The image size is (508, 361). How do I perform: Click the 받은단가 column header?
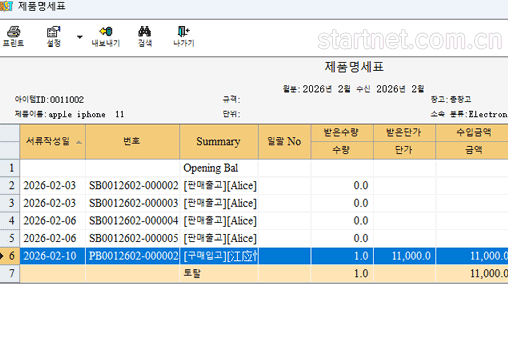404,133
